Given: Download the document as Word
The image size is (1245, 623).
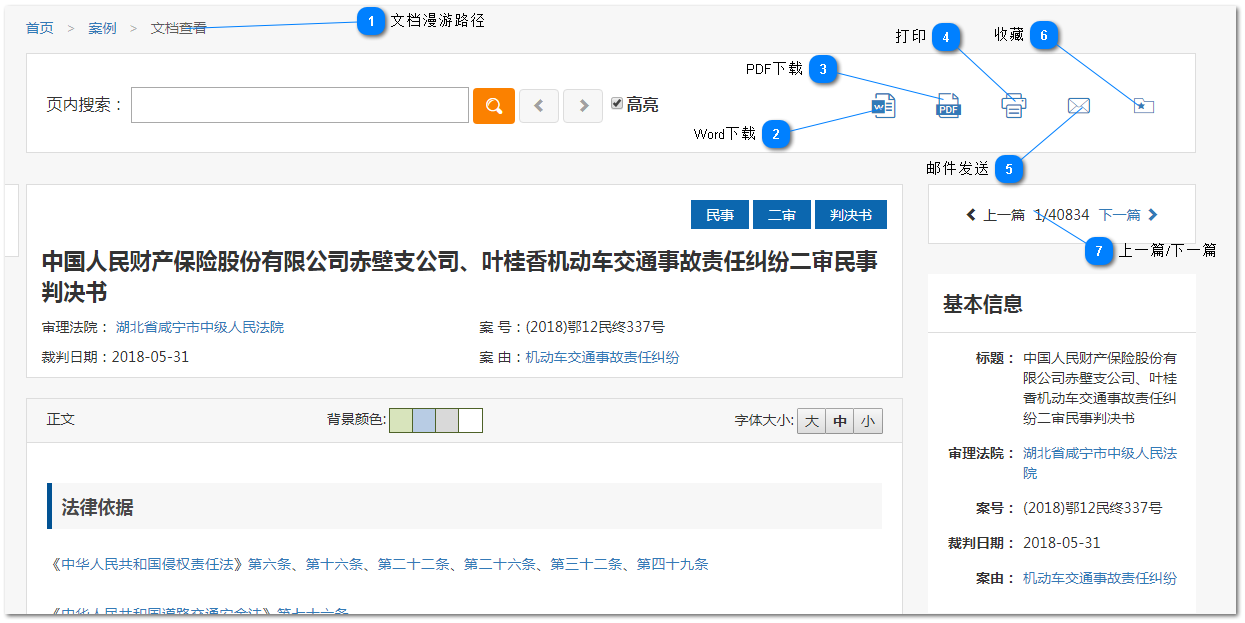Looking at the screenshot, I should pyautogui.click(x=882, y=104).
